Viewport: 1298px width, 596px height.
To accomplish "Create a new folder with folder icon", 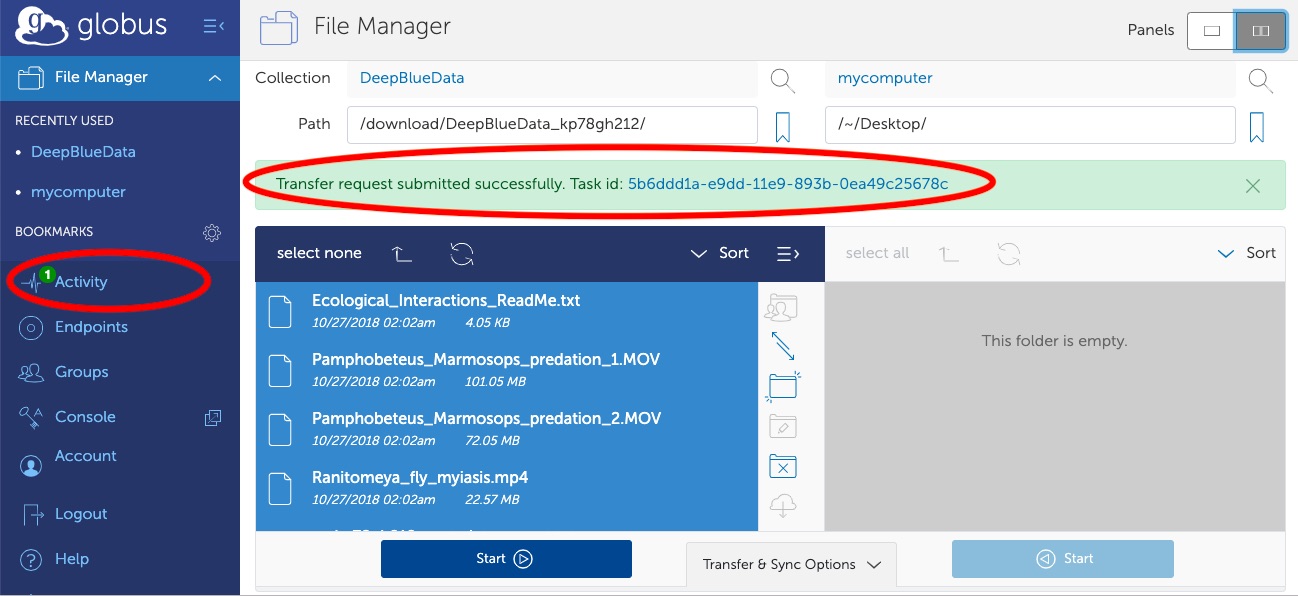I will (x=784, y=385).
